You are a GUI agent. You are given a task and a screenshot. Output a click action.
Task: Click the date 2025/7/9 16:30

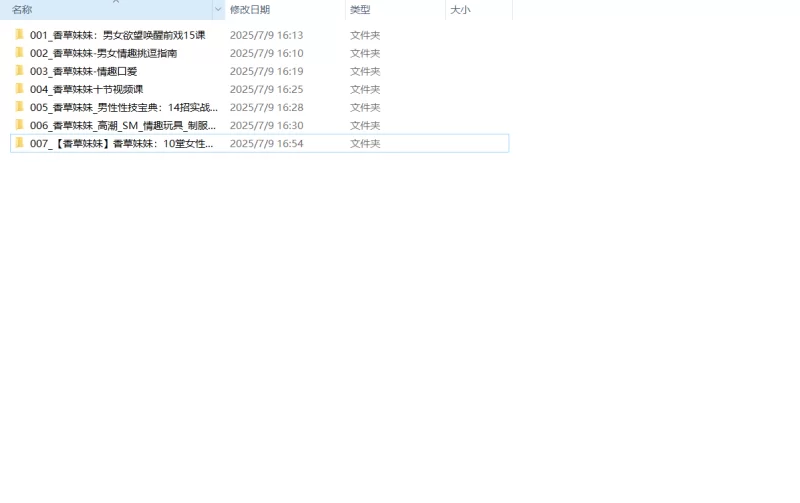tap(266, 125)
